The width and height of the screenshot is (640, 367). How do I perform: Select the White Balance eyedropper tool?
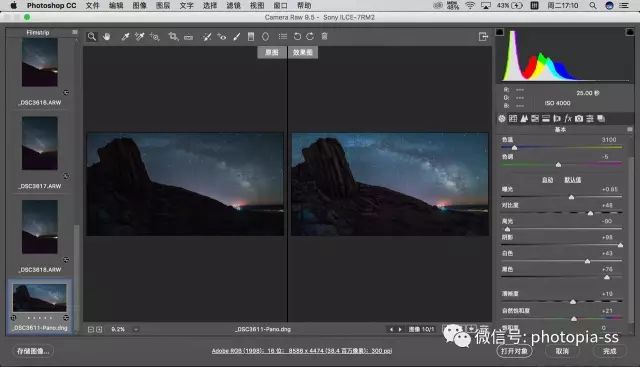[x=125, y=37]
